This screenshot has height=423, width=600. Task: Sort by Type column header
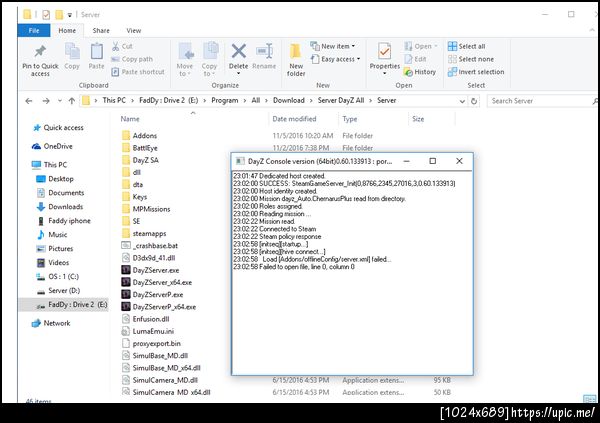349,119
